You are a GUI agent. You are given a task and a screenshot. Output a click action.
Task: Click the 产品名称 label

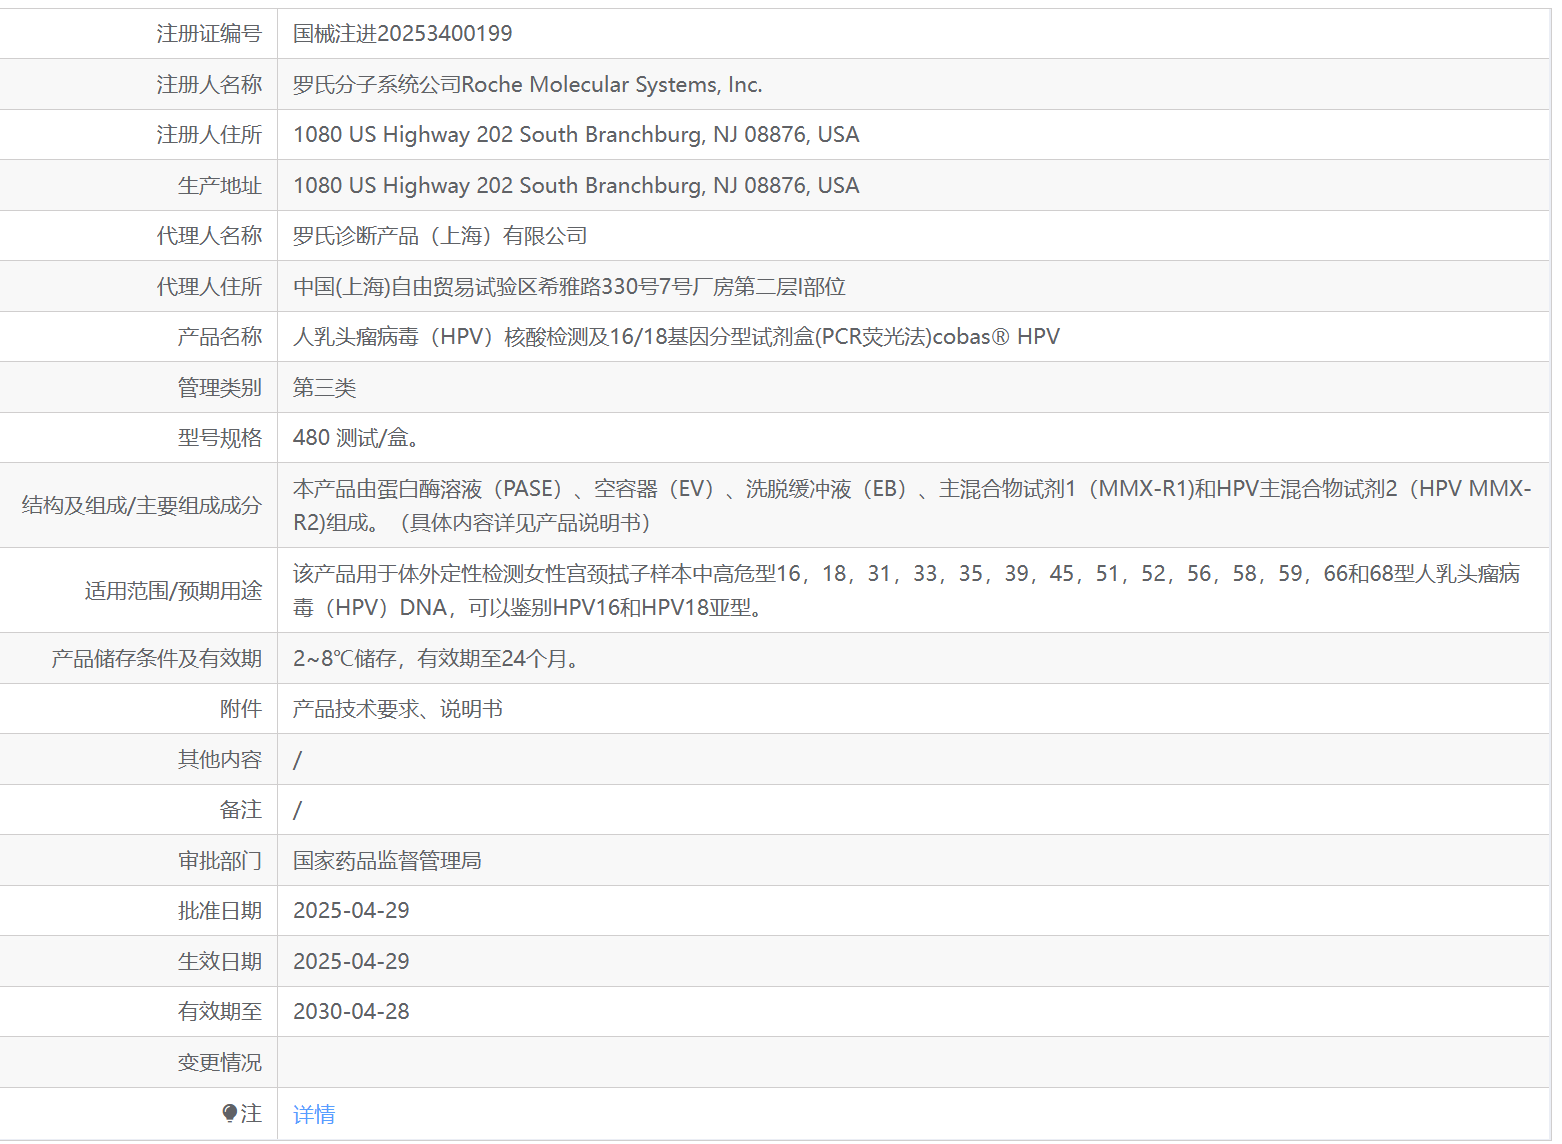220,337
